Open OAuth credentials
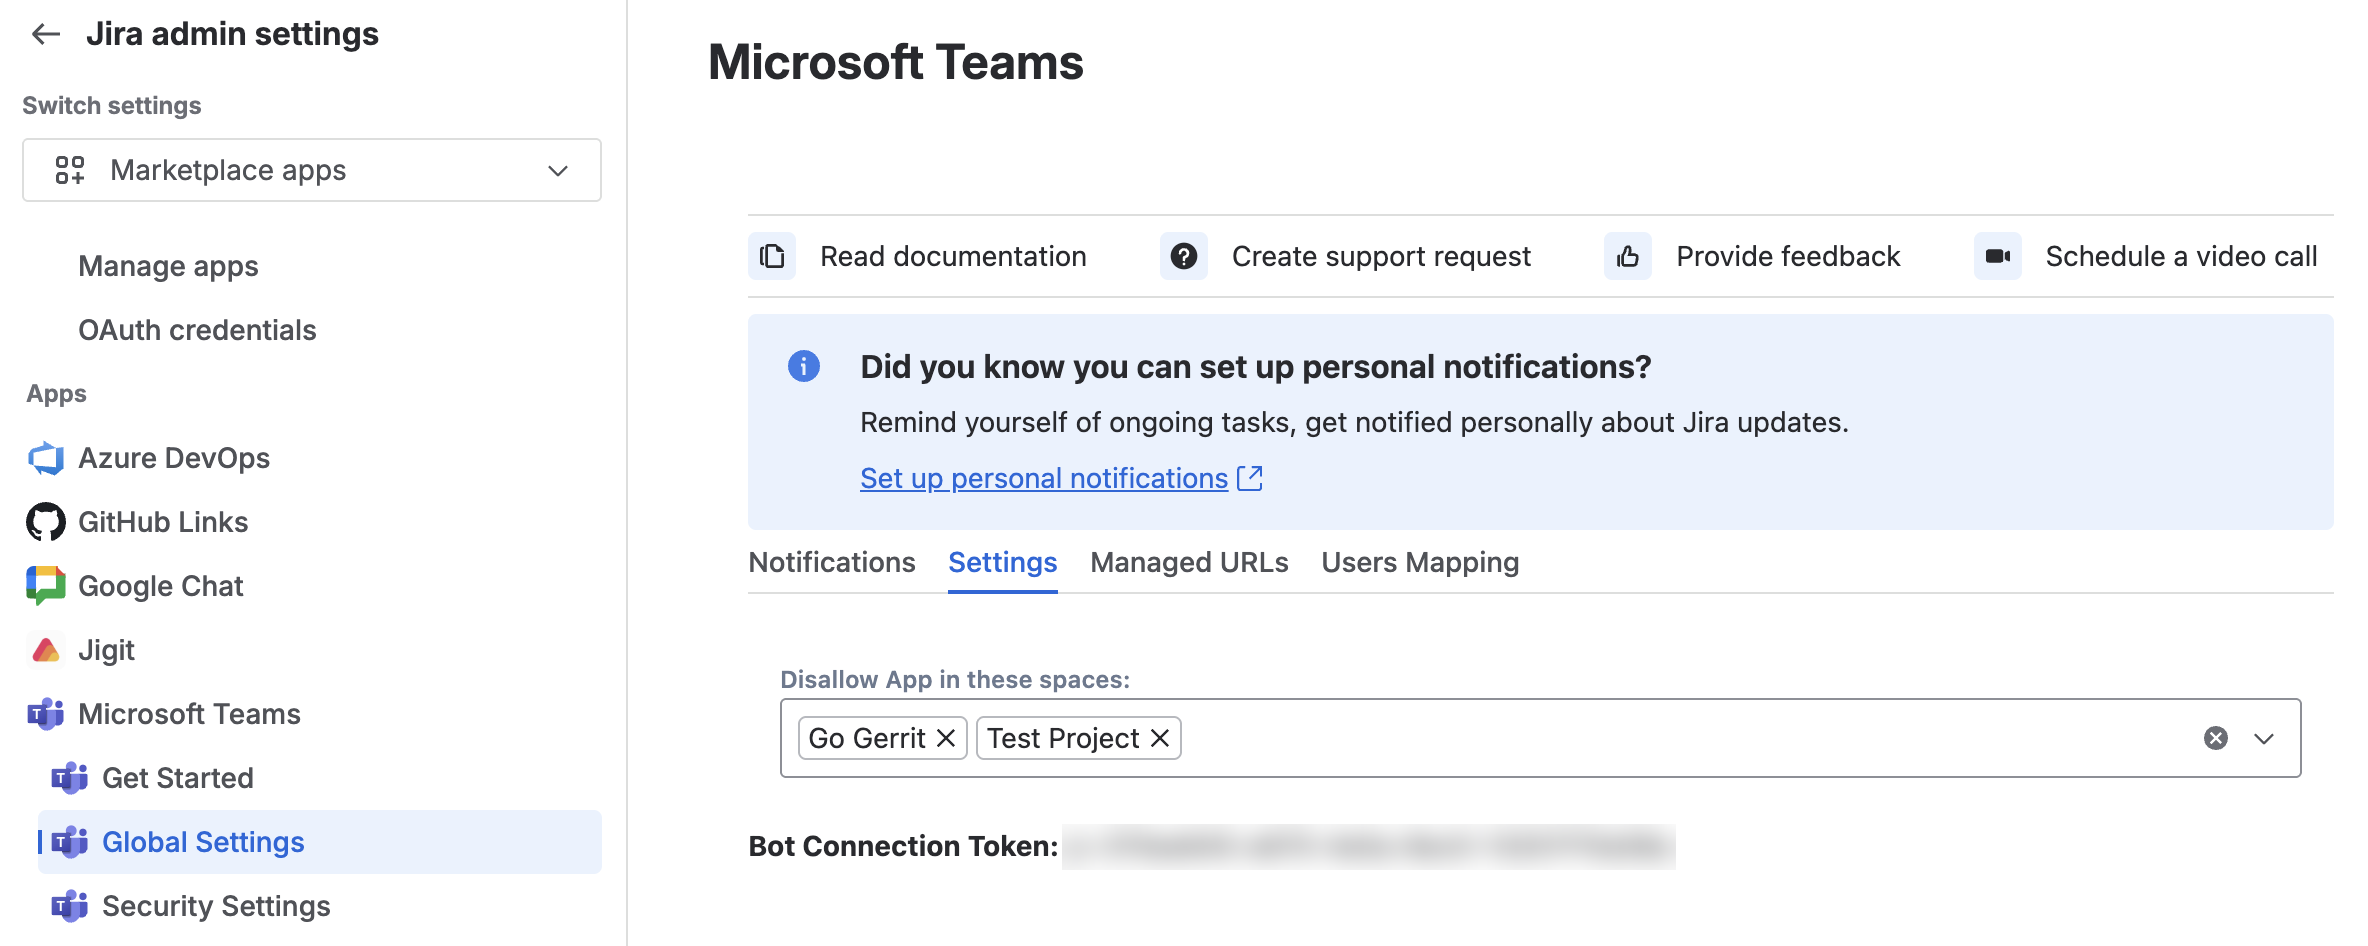2368x946 pixels. [x=197, y=330]
